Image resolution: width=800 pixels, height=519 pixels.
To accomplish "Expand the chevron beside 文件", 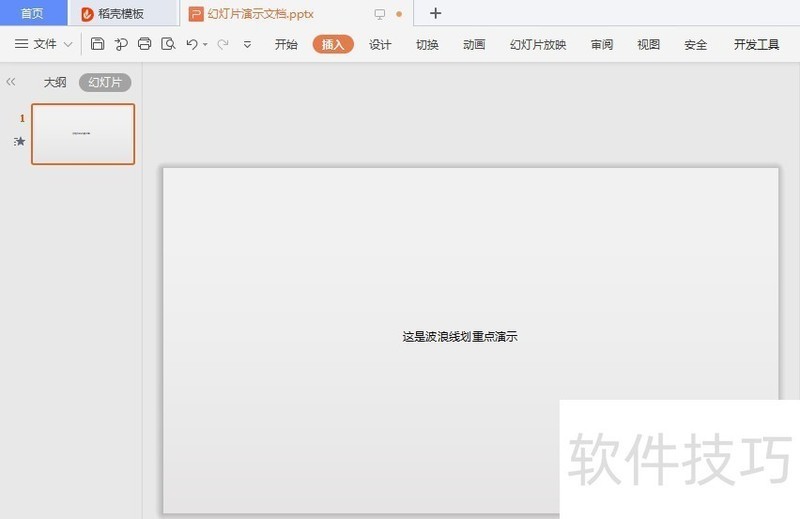I will [68, 45].
